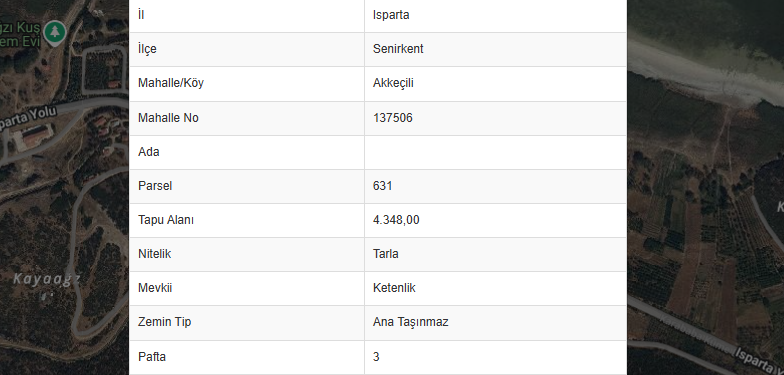Click the Kayaağzı map place label
Image resolution: width=784 pixels, height=375 pixels.
click(46, 279)
